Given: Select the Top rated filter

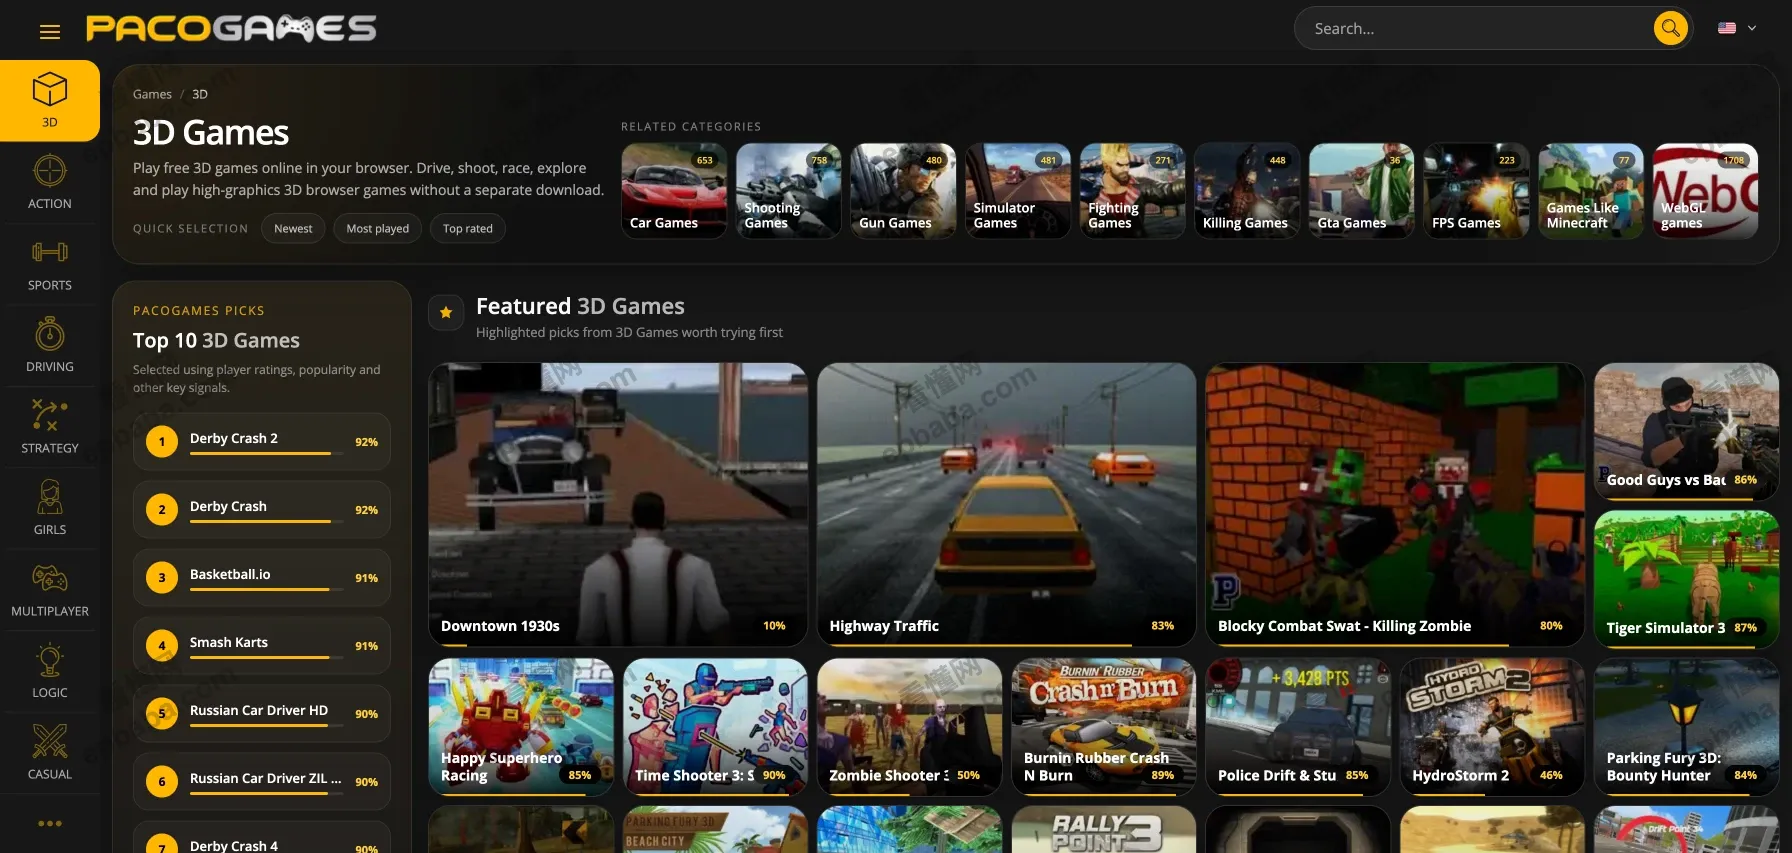Looking at the screenshot, I should (x=468, y=229).
